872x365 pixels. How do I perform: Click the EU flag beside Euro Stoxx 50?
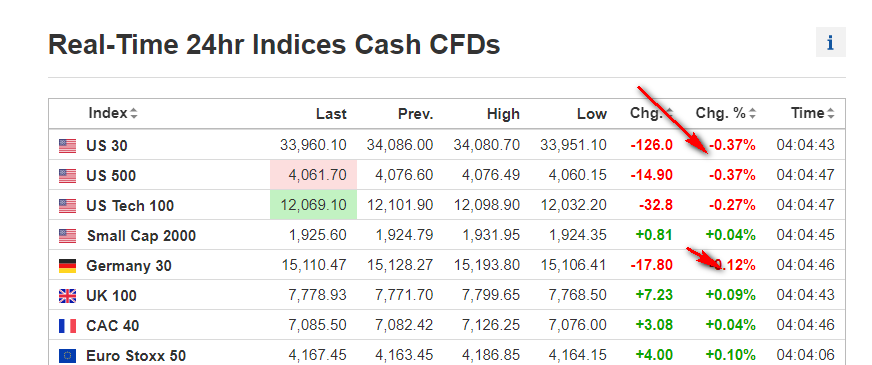pyautogui.click(x=67, y=356)
